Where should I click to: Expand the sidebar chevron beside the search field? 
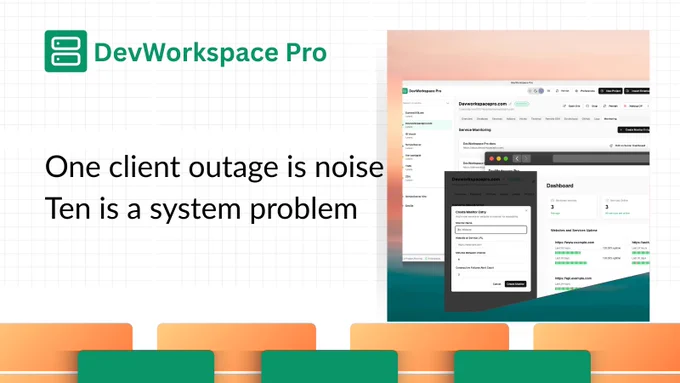coord(448,103)
